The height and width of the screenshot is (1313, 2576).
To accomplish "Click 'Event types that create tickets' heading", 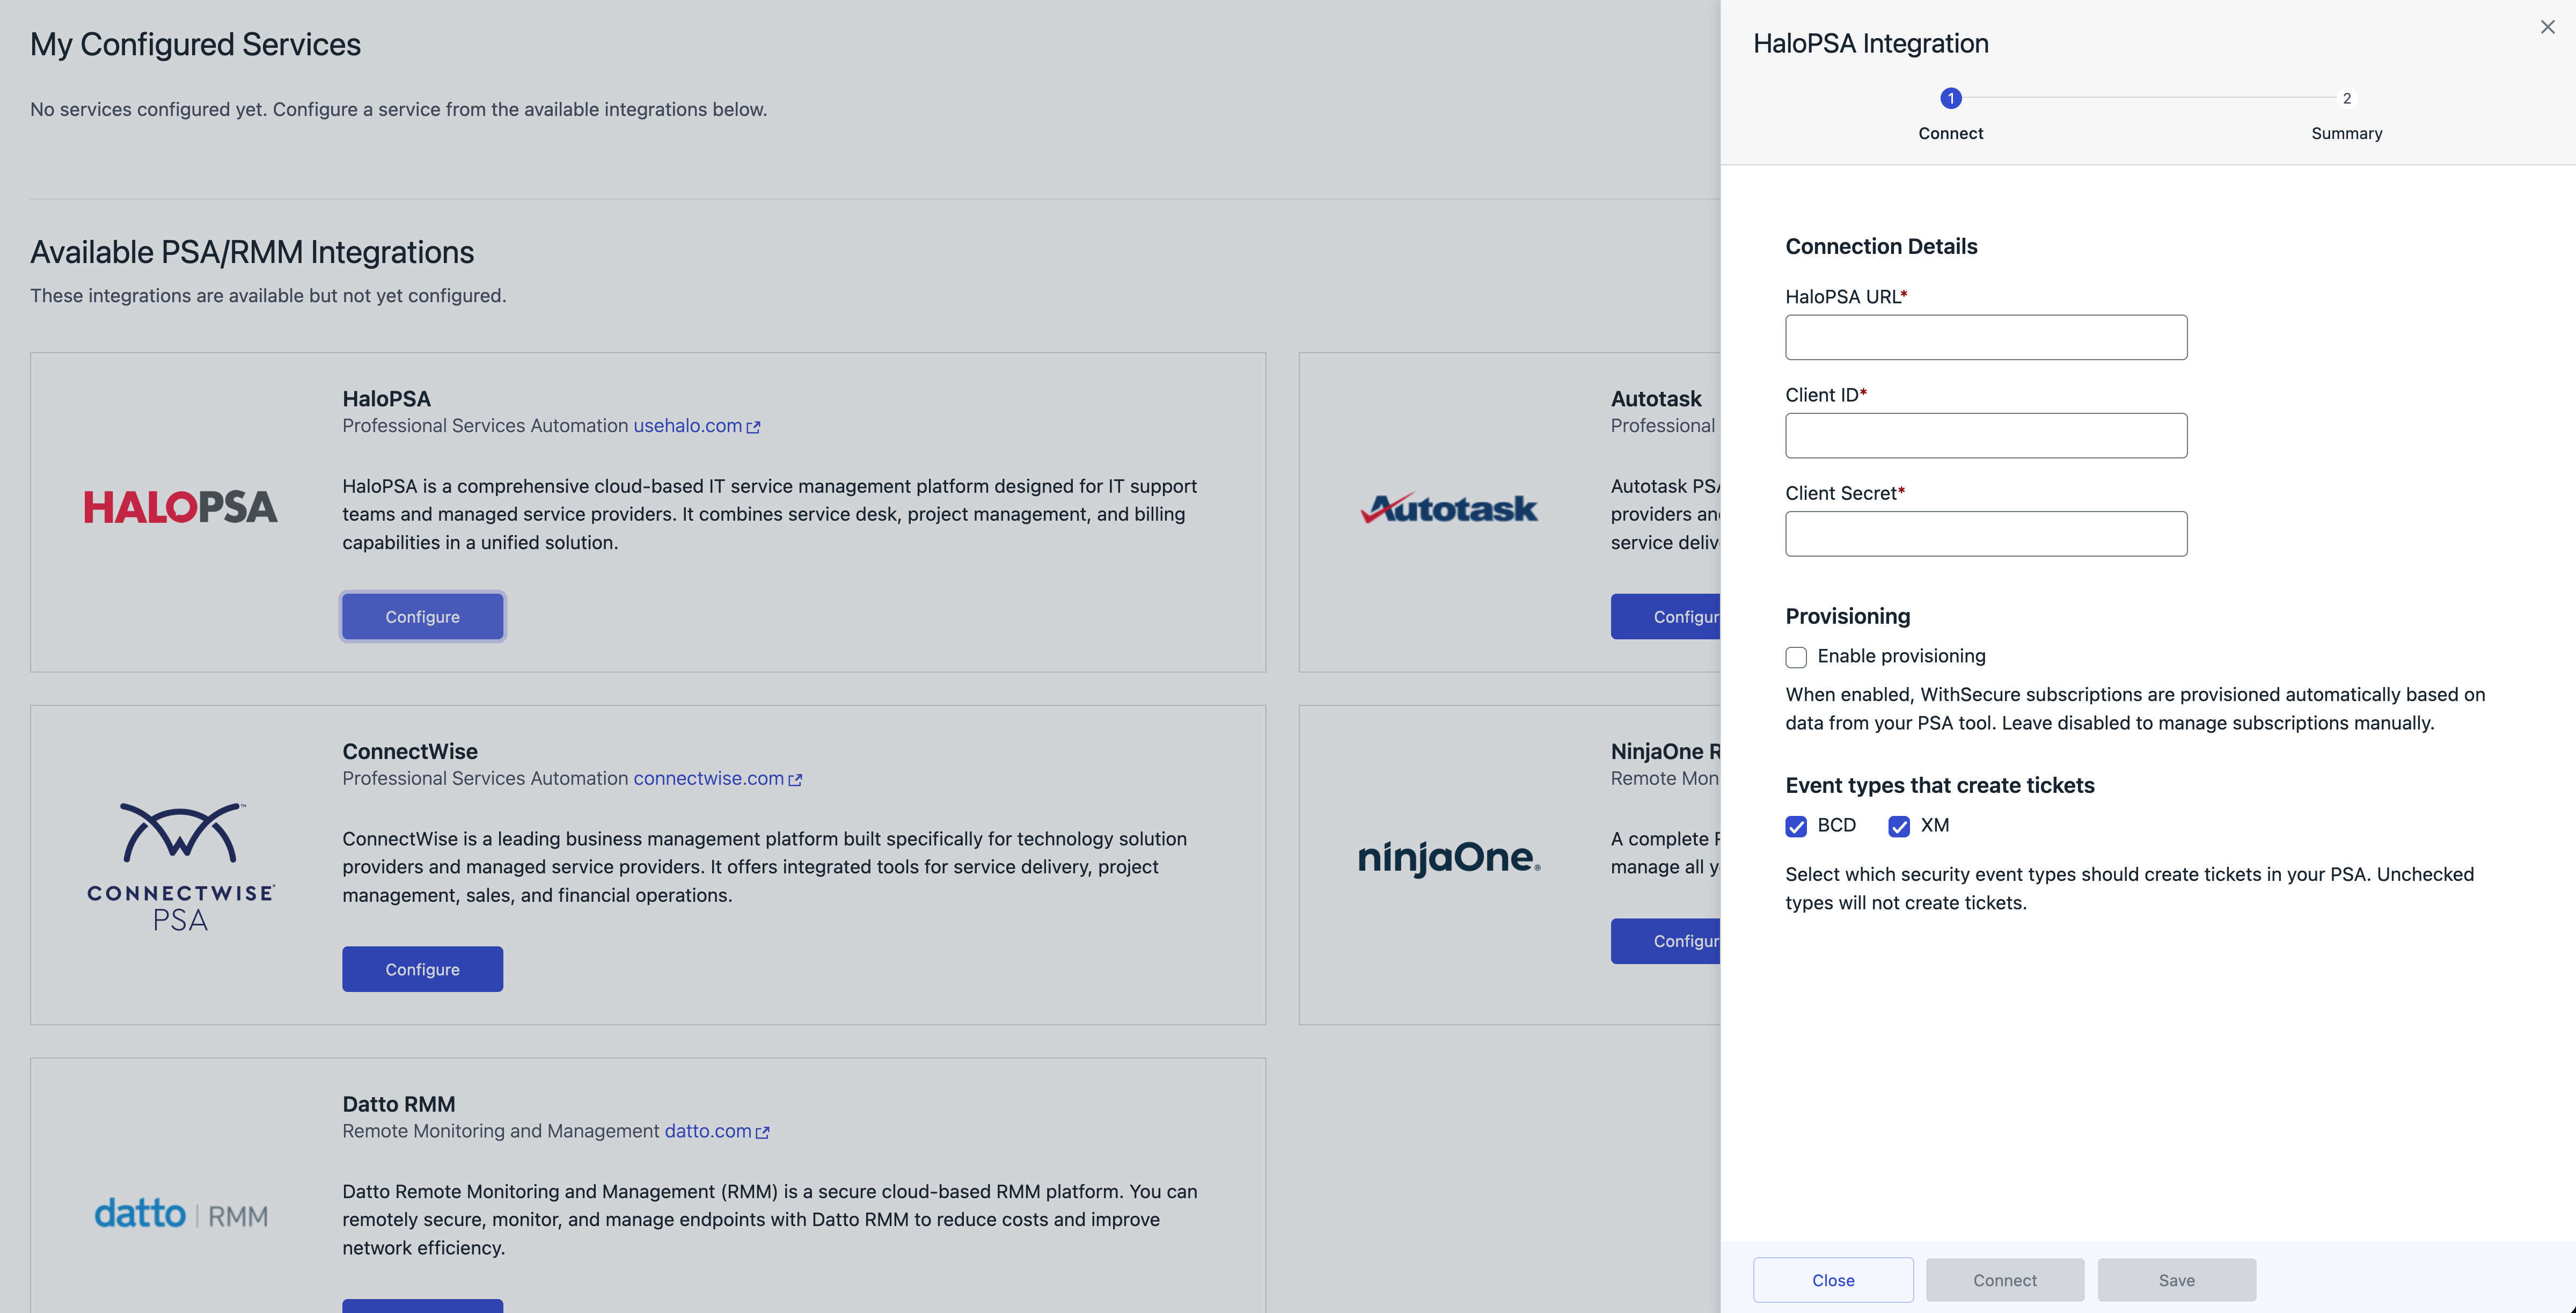I will (x=1939, y=785).
